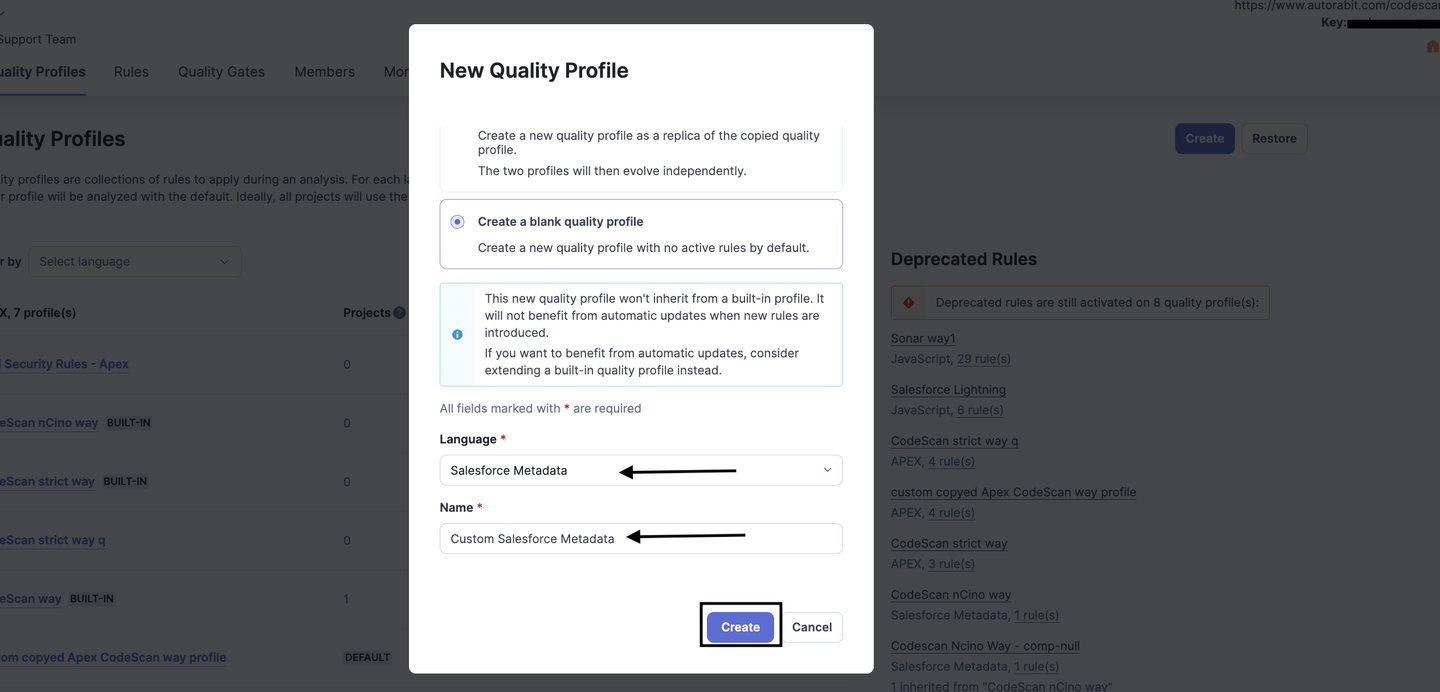Click the home icon at top right
Viewport: 1440px width, 692px height.
[x=1432, y=47]
